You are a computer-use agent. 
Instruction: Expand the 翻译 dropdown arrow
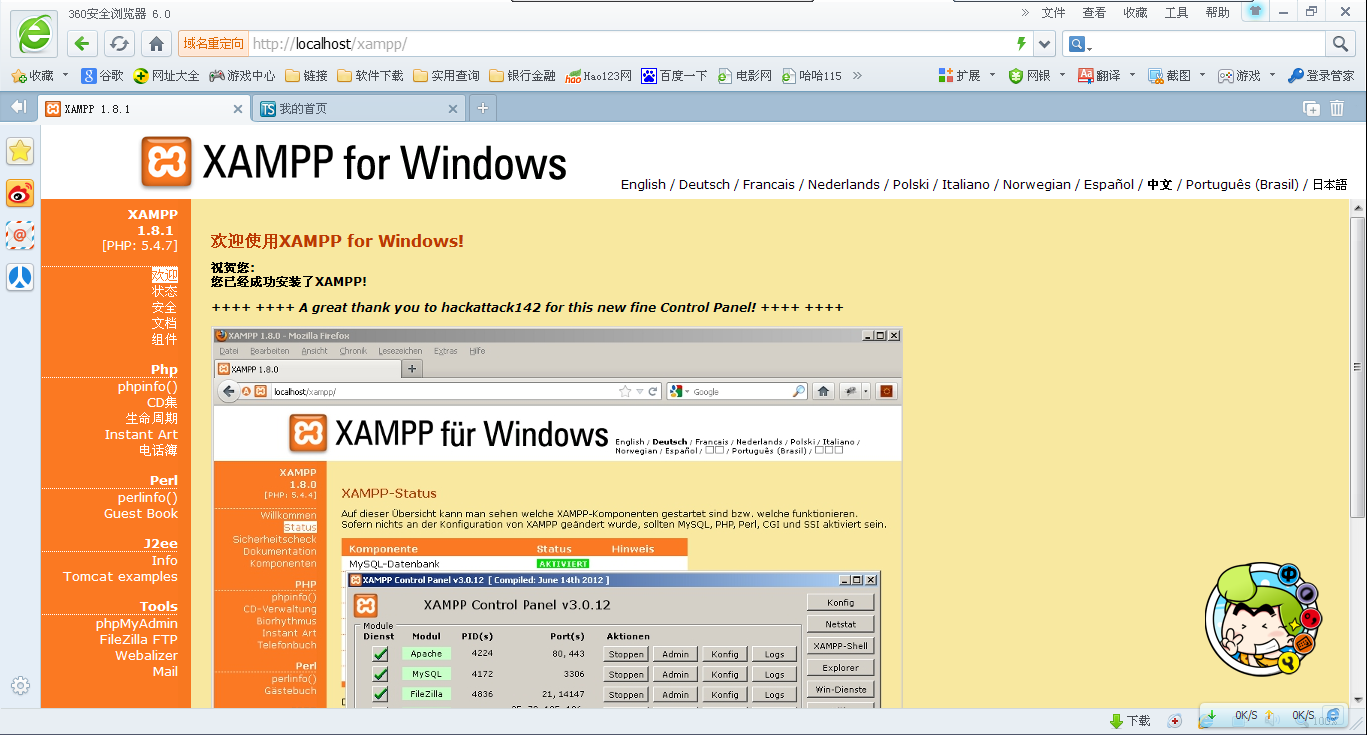point(1132,75)
